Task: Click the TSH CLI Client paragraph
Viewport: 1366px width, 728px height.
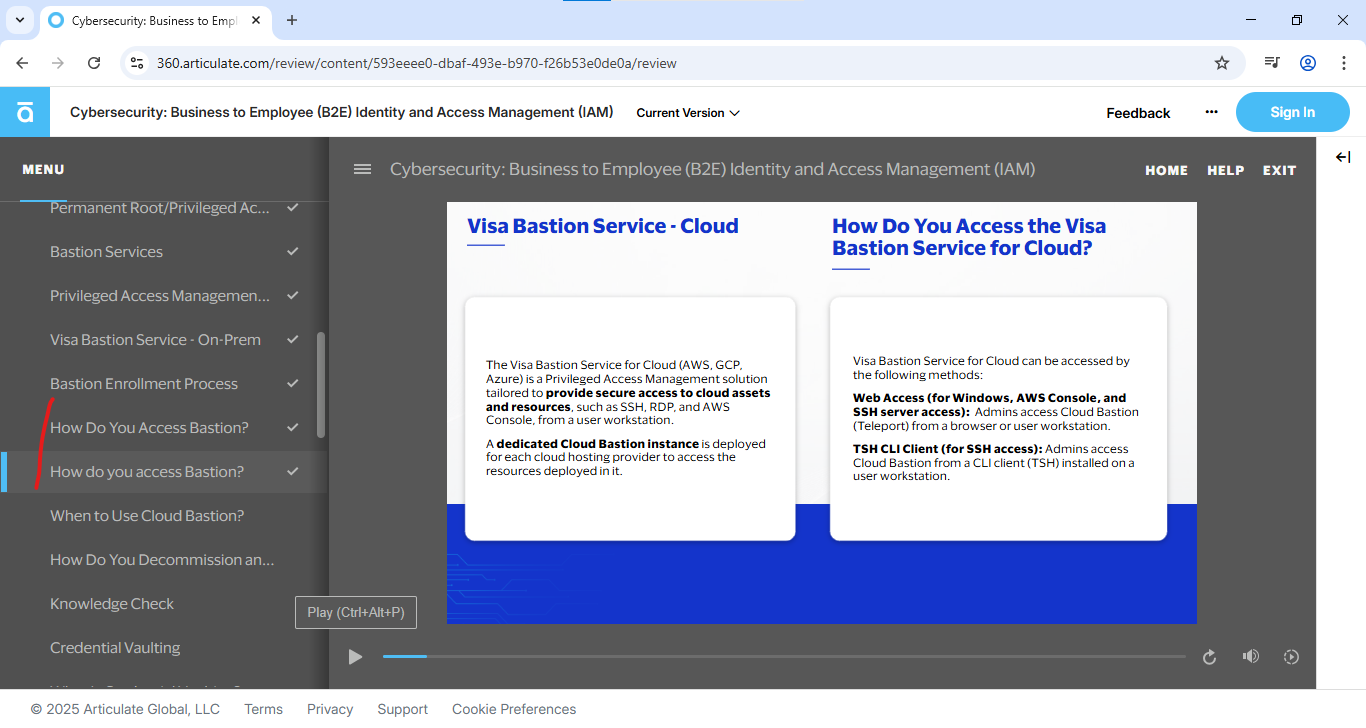Action: 994,463
